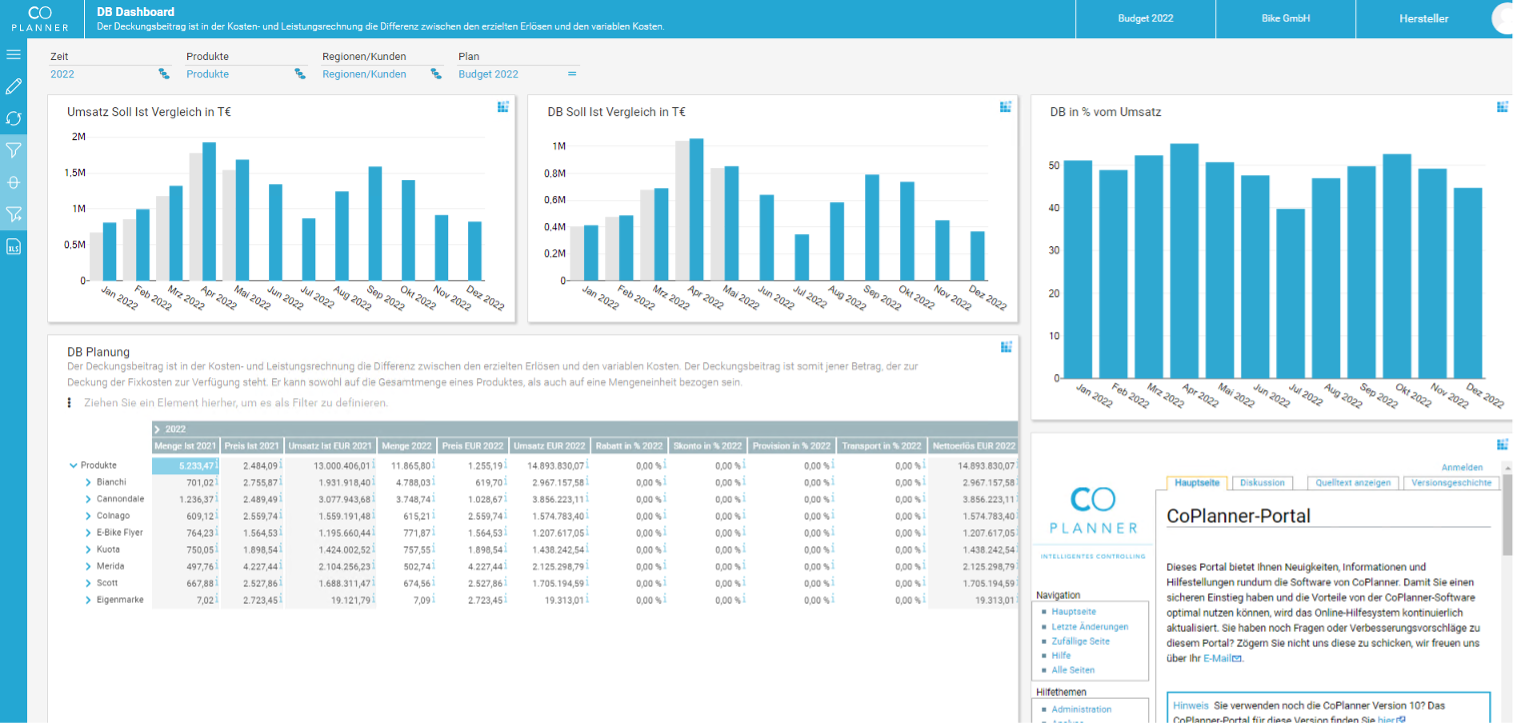The image size is (1514, 724).
Task: Collapse the Produkte tree row
Action: (x=74, y=465)
